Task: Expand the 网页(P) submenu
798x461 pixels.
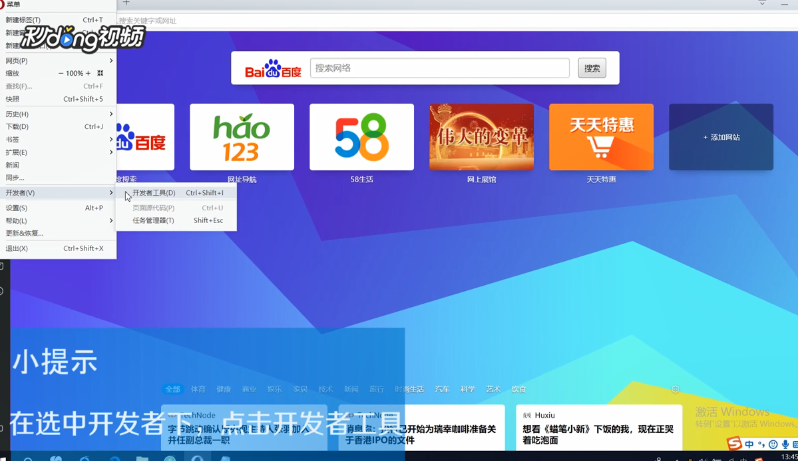Action: coord(58,61)
